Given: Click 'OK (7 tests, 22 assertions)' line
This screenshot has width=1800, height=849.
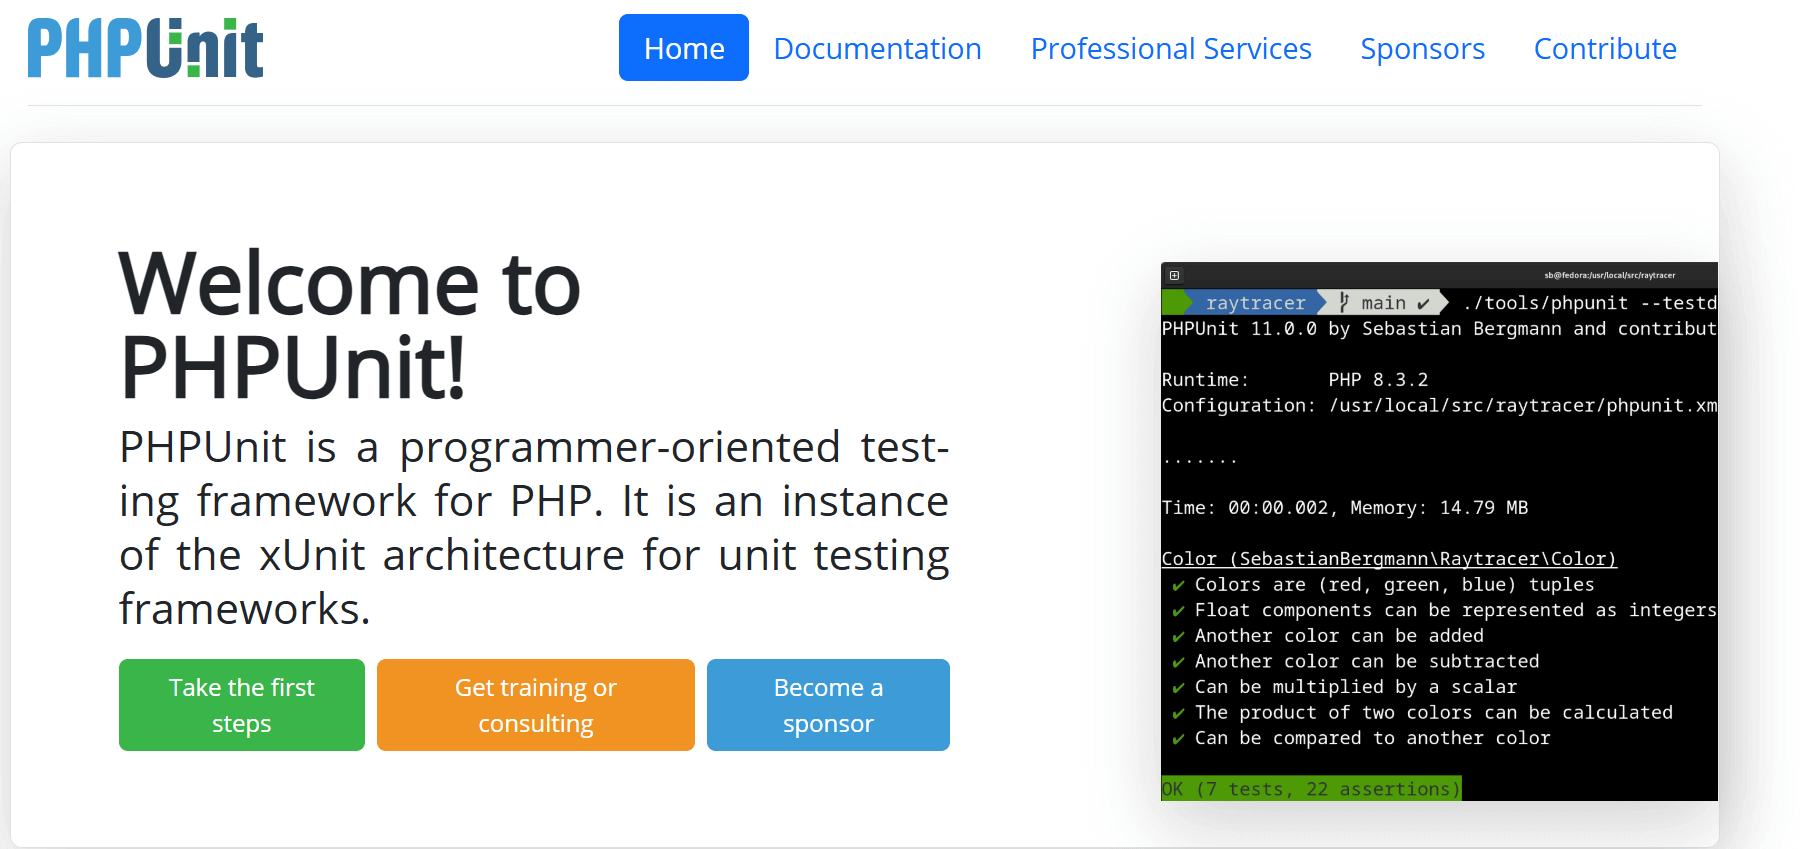Looking at the screenshot, I should click(x=1311, y=789).
